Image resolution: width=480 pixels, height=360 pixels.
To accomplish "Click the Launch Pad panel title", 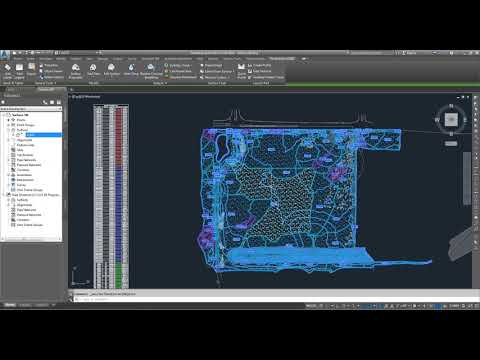I will click(x=261, y=83).
